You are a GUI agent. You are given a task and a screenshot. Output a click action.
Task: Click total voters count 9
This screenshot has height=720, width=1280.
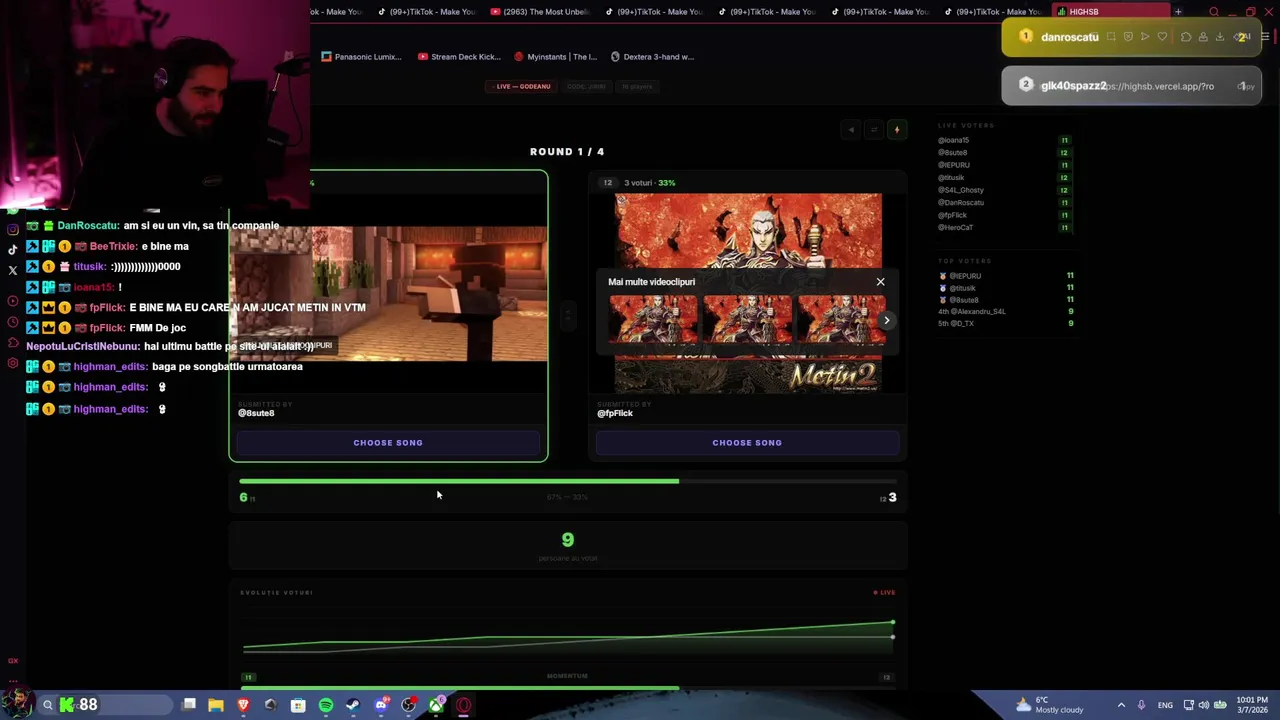(567, 540)
